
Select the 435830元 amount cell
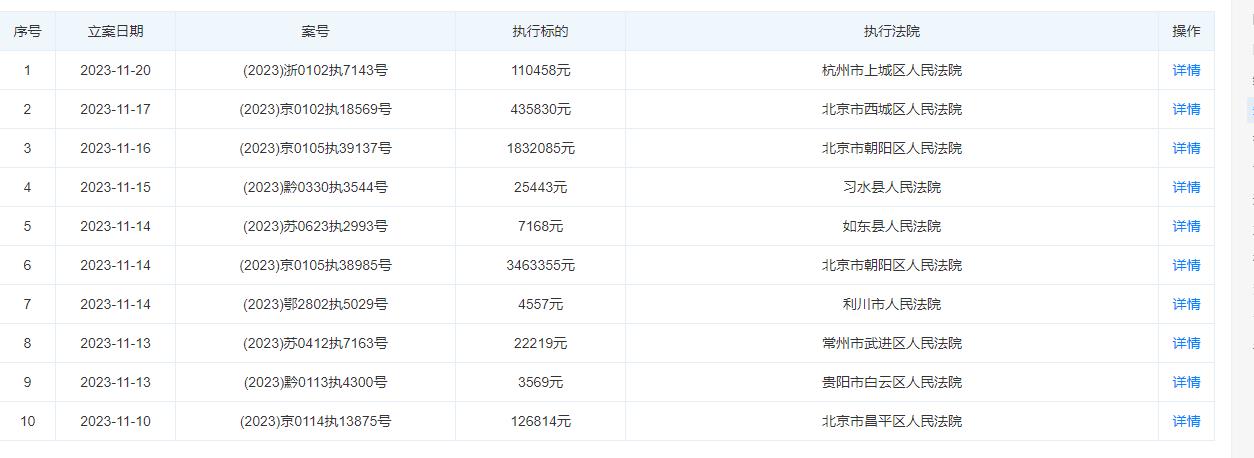[x=540, y=109]
